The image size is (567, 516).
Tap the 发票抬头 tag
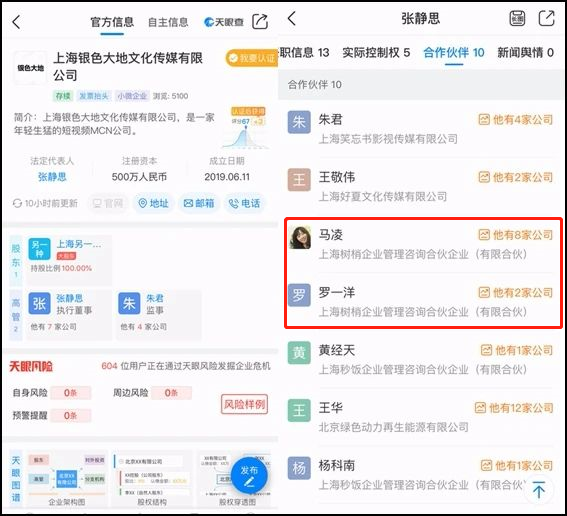(94, 96)
